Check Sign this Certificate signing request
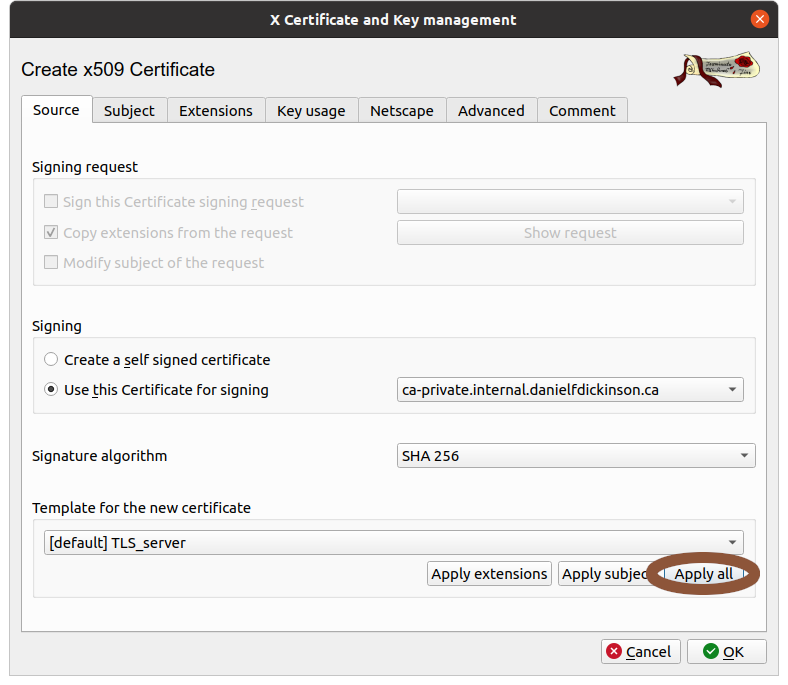Viewport: 788px width, 685px height. coord(174,202)
